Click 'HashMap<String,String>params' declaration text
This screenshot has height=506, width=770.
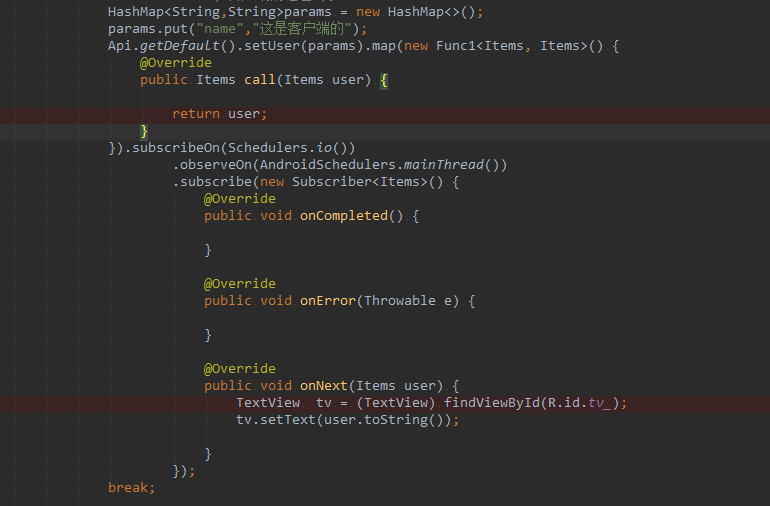tap(220, 12)
